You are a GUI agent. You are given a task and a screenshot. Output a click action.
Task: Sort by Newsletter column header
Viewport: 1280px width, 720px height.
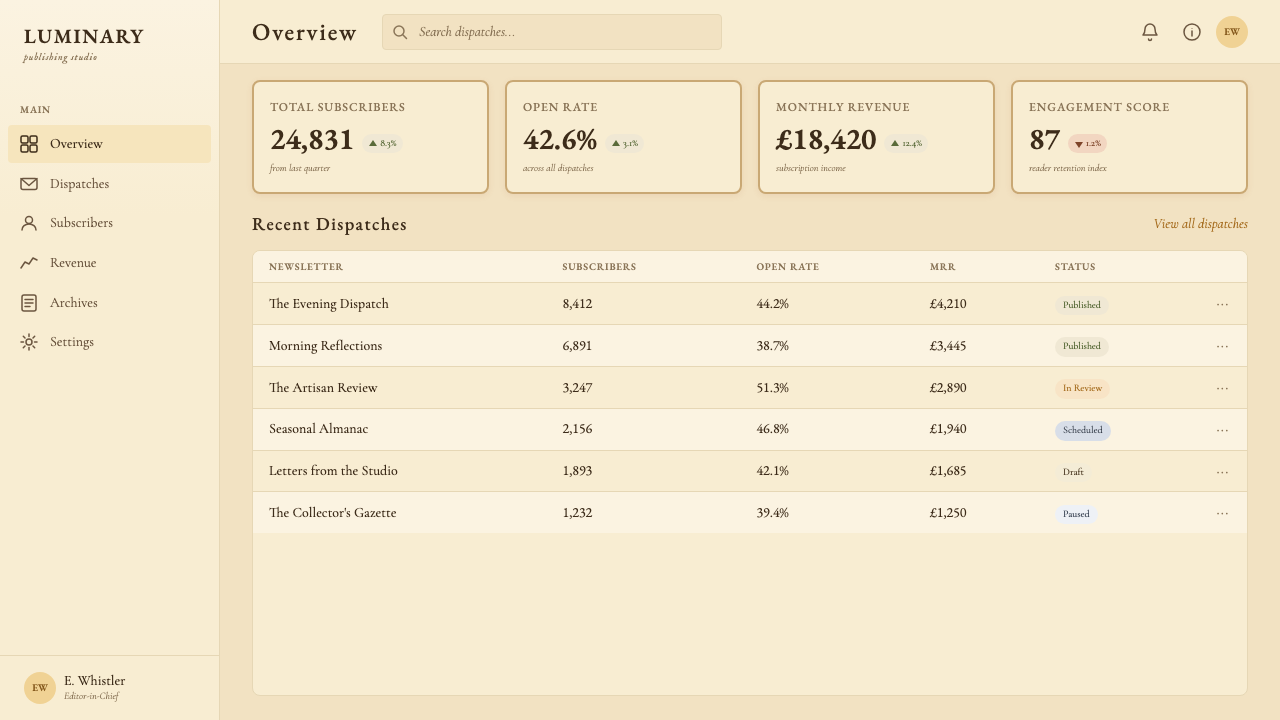coord(306,267)
